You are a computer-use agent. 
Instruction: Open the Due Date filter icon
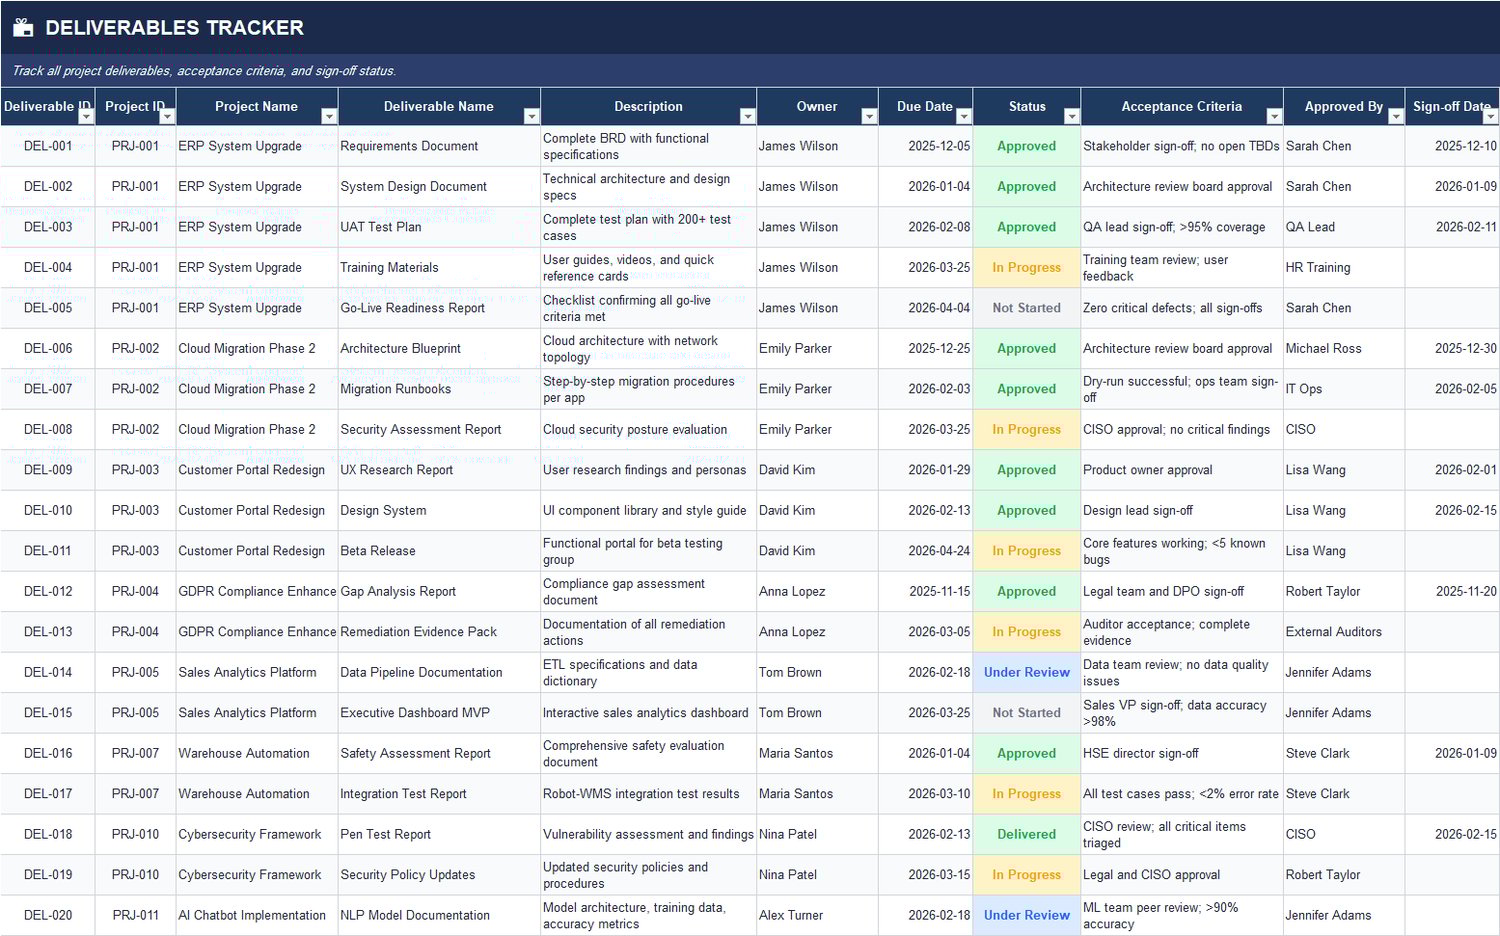[963, 117]
